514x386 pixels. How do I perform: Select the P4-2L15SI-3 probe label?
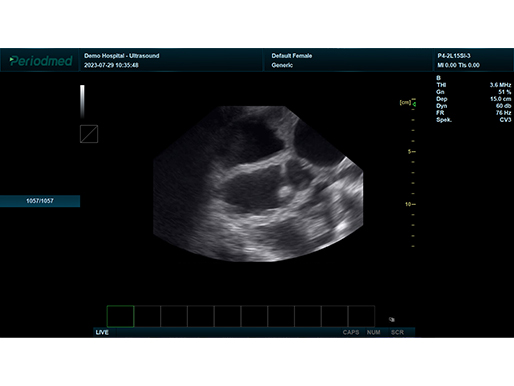(x=454, y=56)
